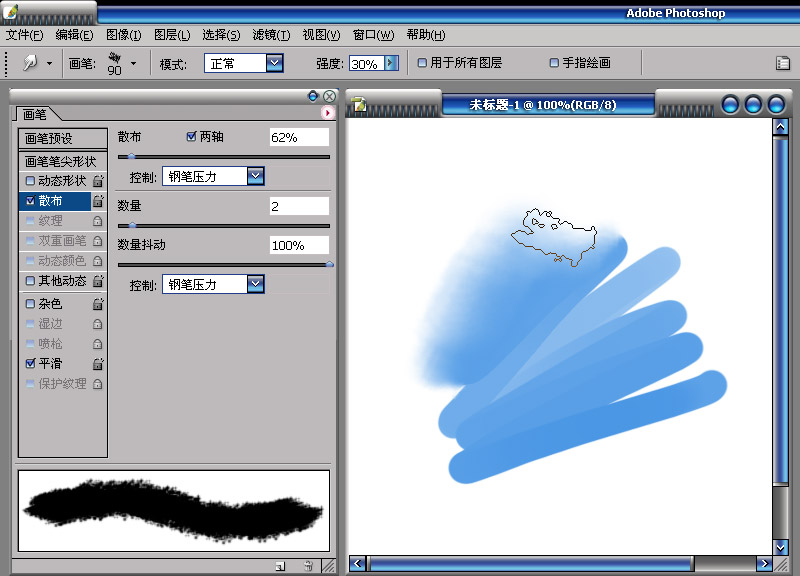Click the lock icon next to 其他动态

[x=98, y=281]
